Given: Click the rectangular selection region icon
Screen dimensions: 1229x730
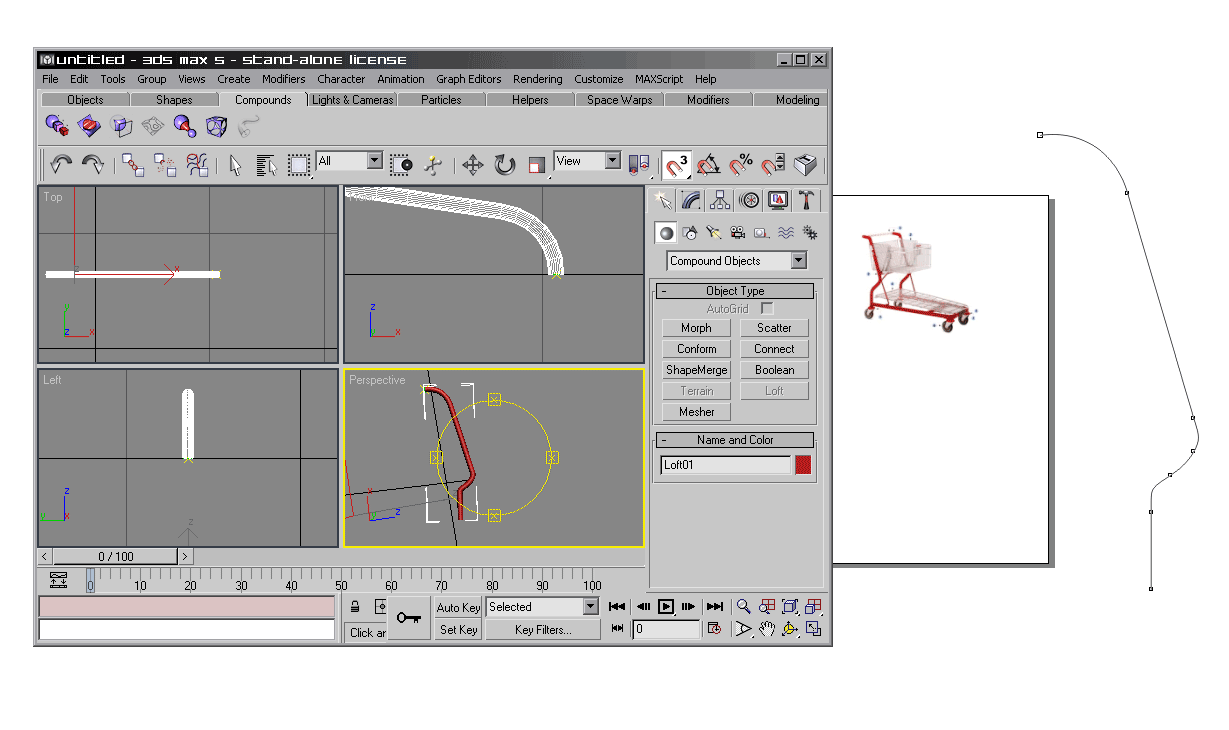Looking at the screenshot, I should tap(299, 164).
